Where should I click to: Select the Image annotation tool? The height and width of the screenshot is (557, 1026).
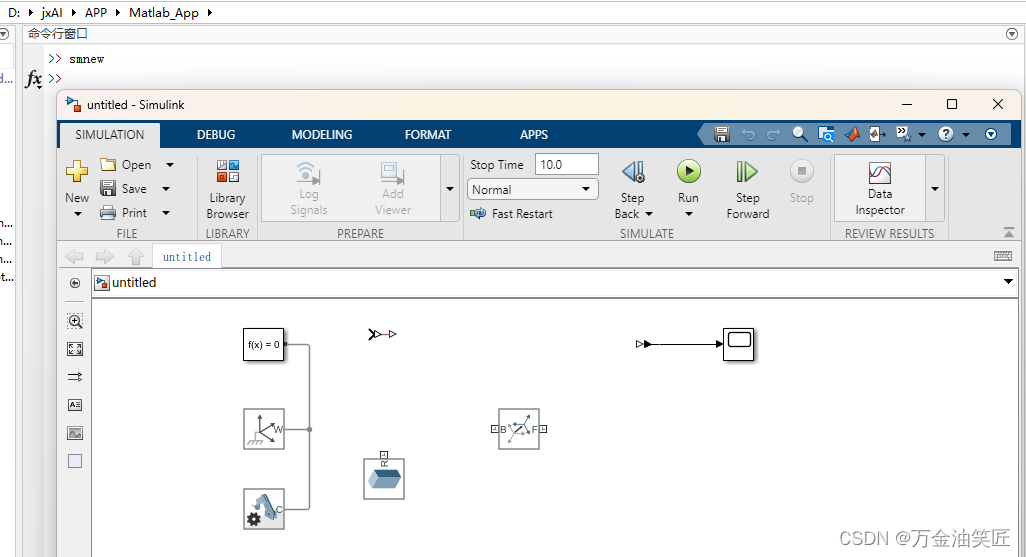tap(75, 433)
